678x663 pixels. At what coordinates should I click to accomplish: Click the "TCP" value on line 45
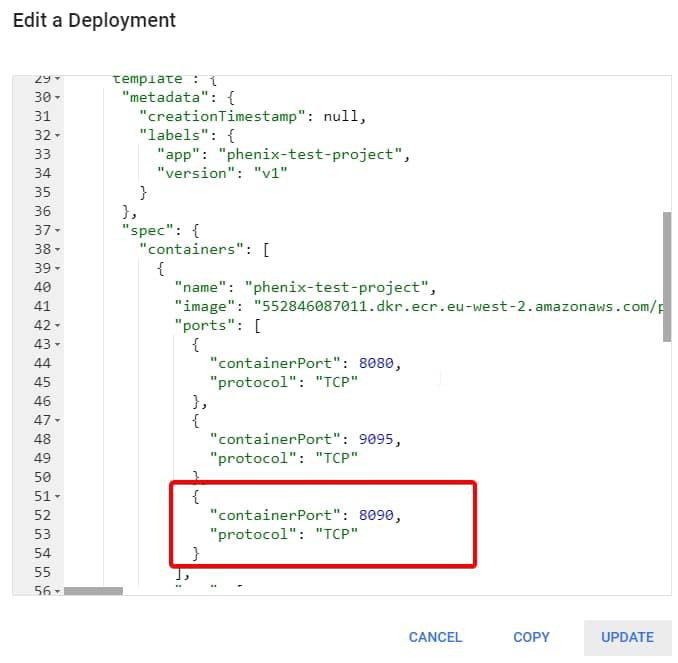(336, 382)
